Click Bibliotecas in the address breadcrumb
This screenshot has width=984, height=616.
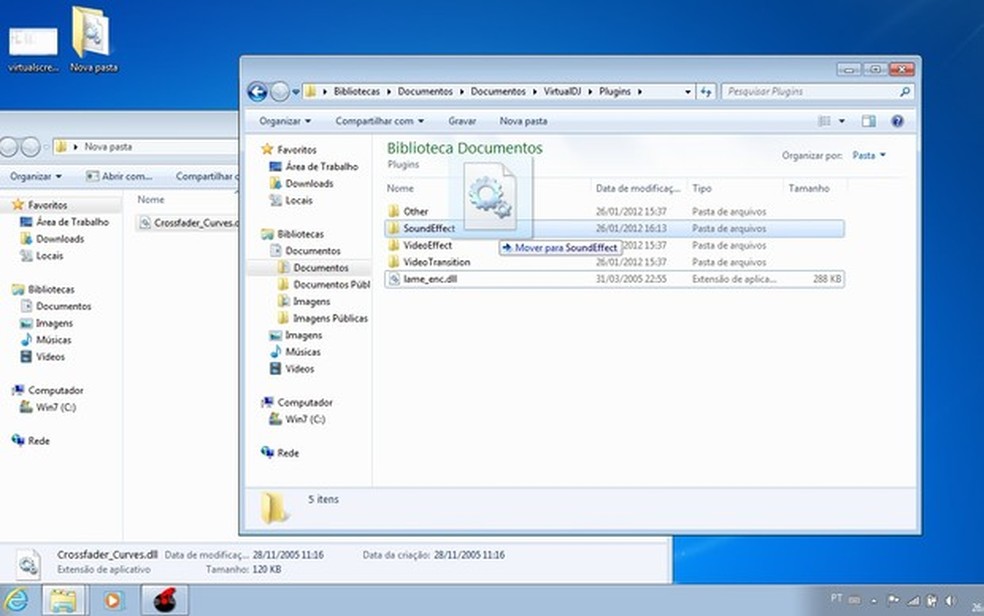356,92
